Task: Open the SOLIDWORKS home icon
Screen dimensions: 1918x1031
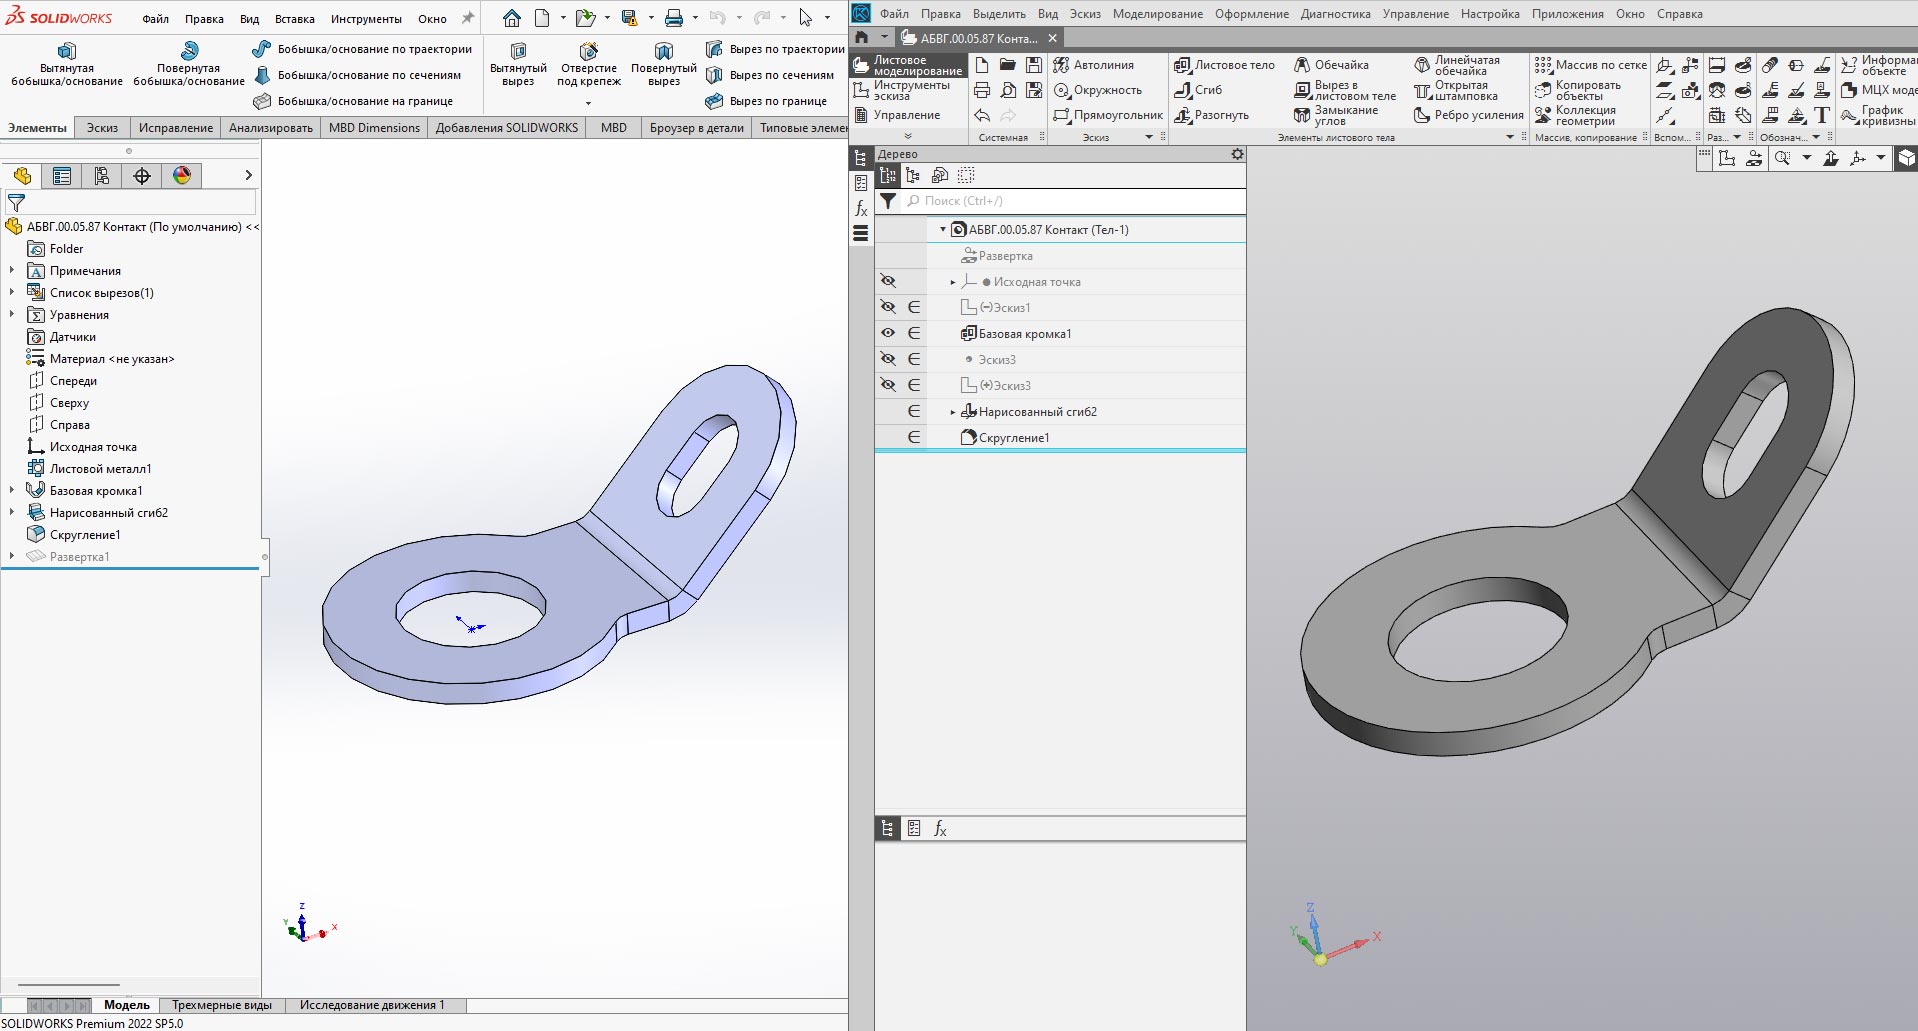Action: tap(512, 18)
